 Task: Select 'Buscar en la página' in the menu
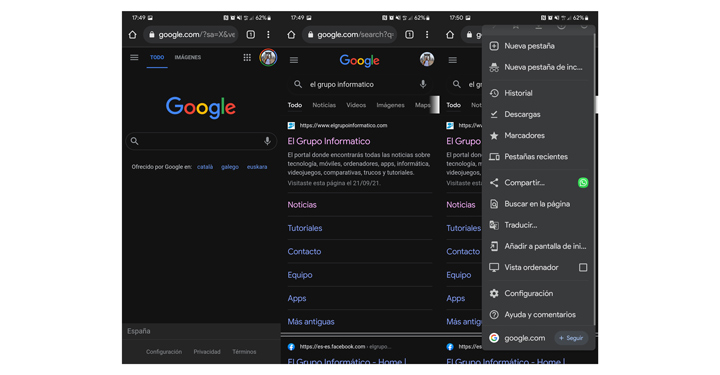538,204
